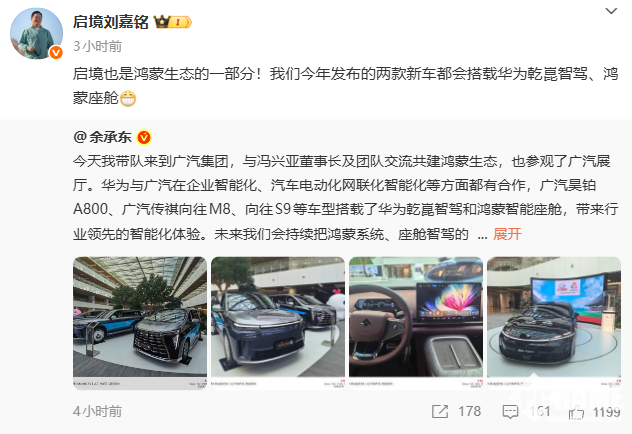Click the 1199 likes count
This screenshot has height=434, width=632.
pyautogui.click(x=606, y=412)
